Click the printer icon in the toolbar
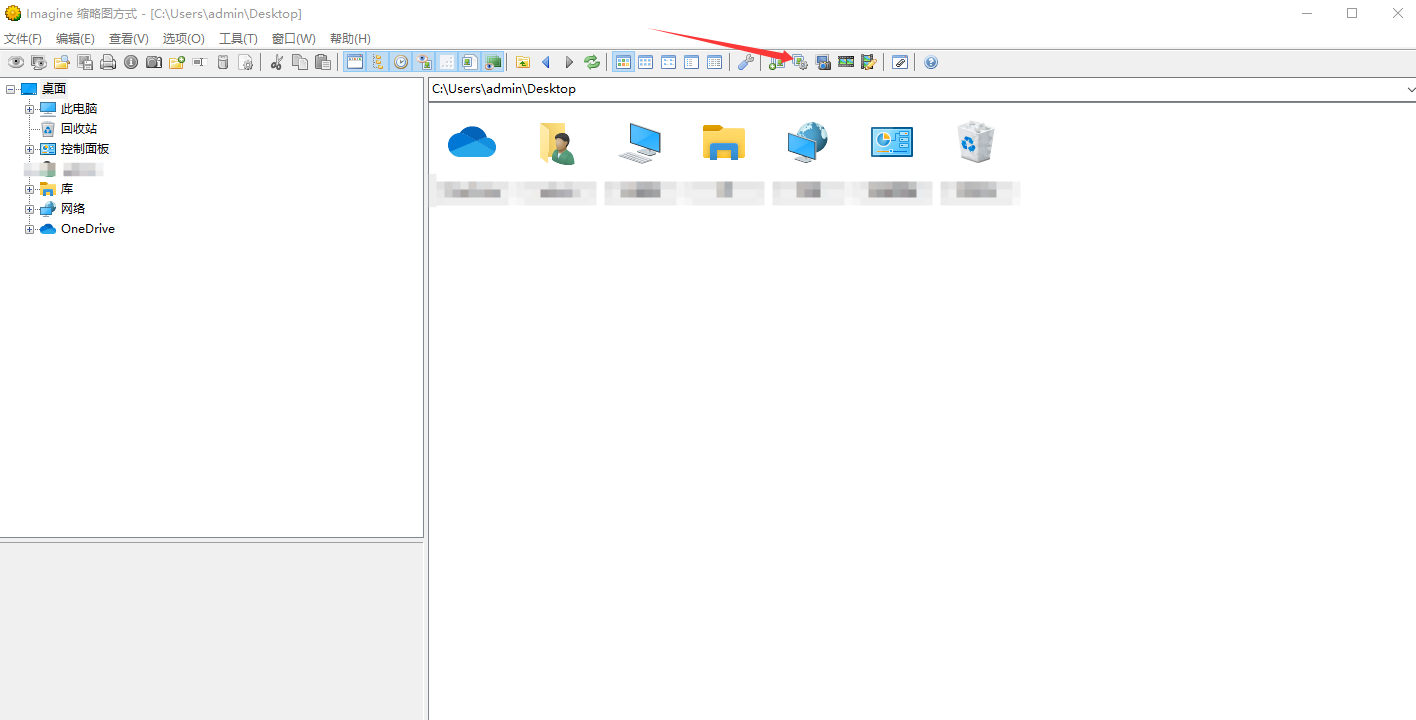Screen dimensions: 1416x720 click(x=108, y=62)
